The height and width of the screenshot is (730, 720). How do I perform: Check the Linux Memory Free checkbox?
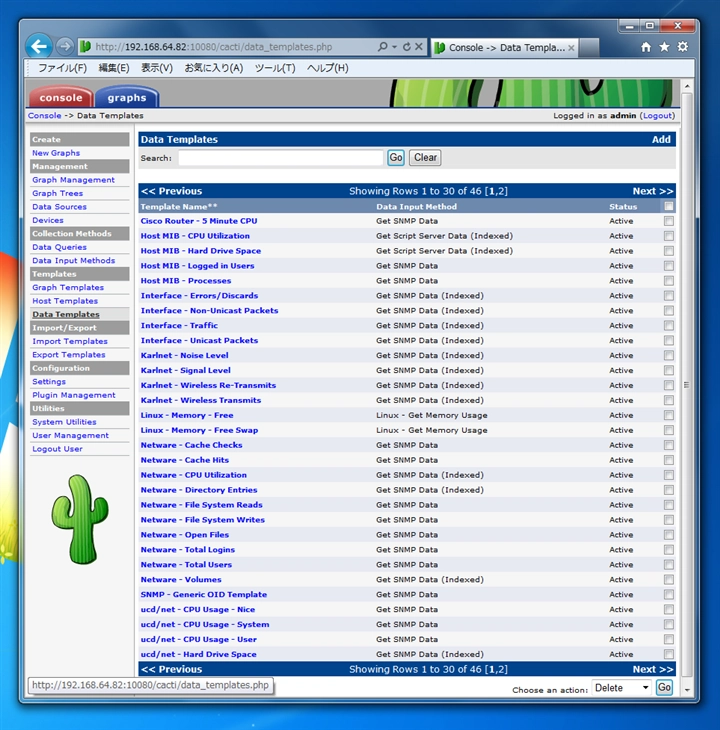click(669, 415)
